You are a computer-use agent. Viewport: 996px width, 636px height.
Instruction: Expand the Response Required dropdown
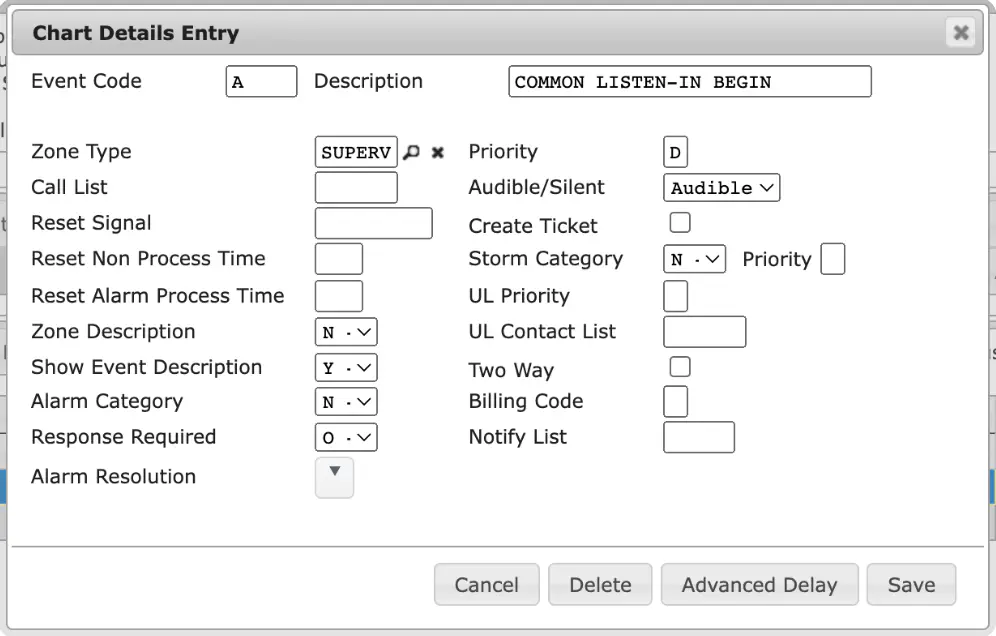coord(346,437)
